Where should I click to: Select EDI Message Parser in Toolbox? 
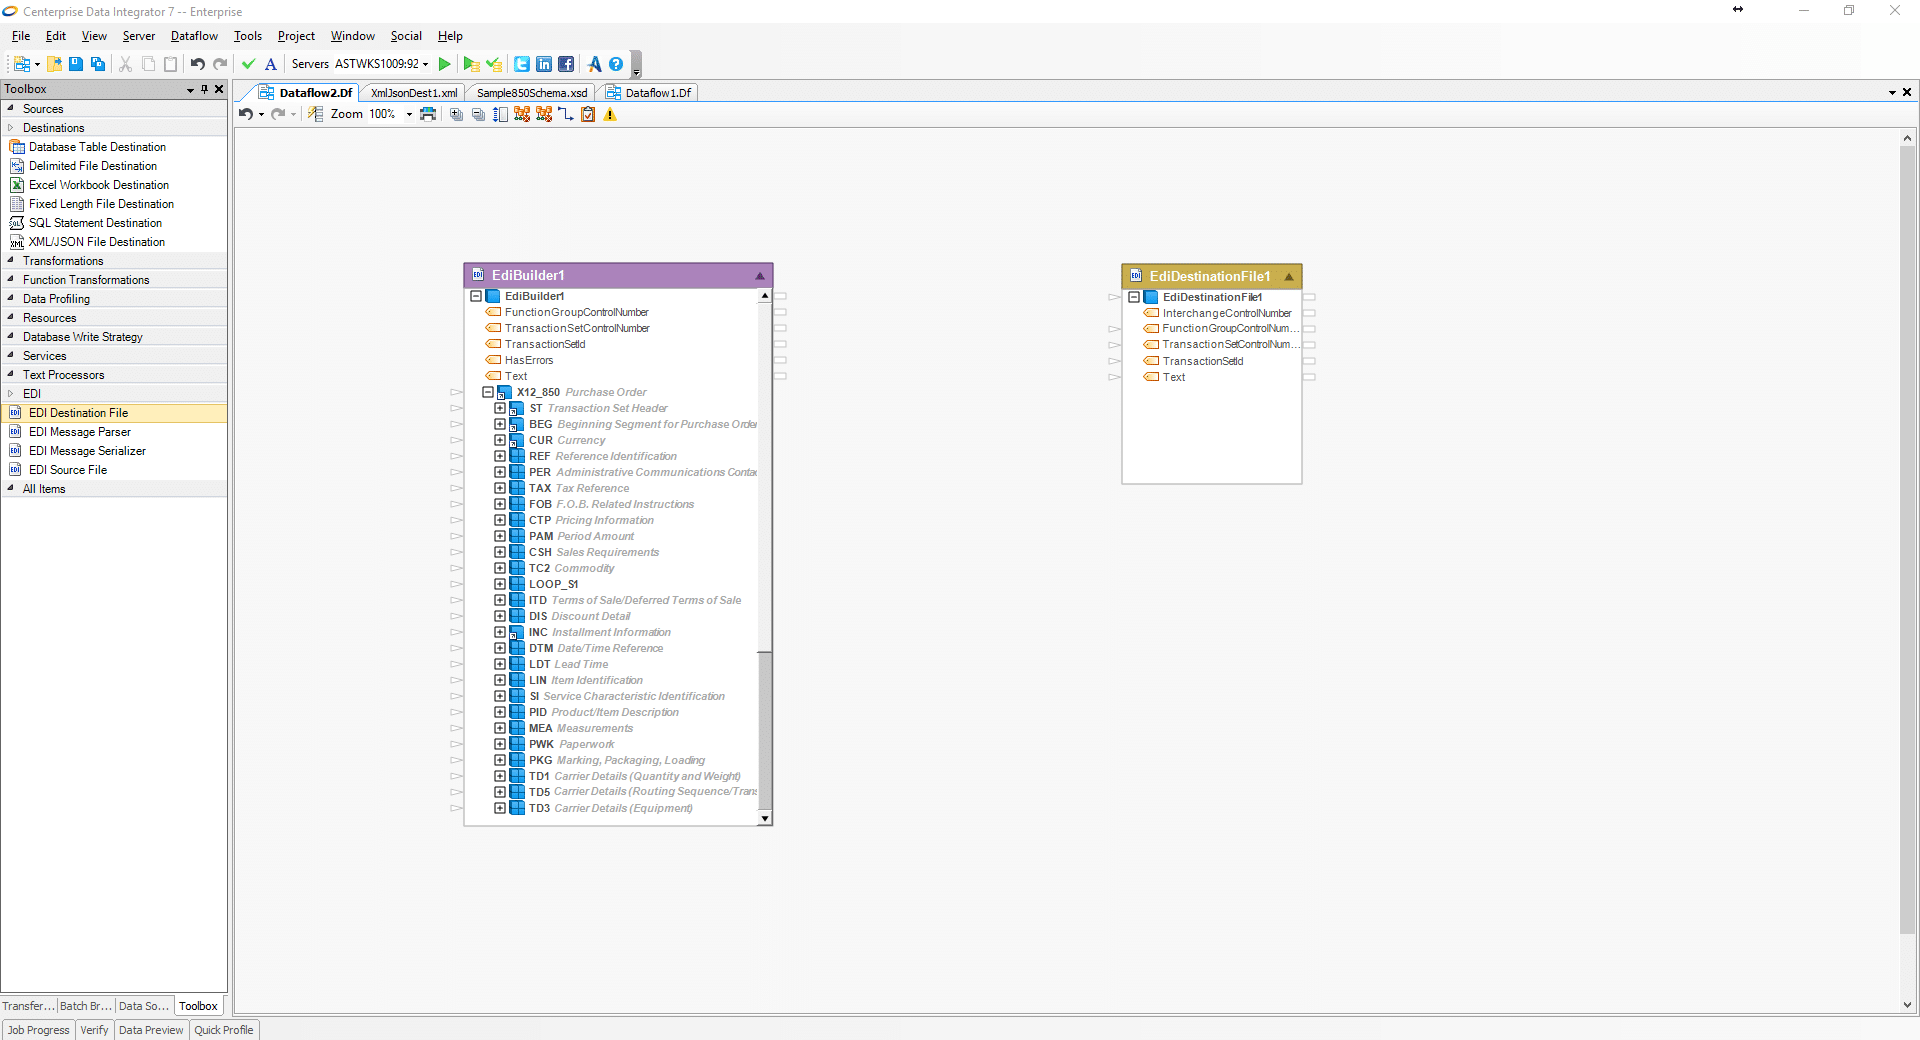pos(80,432)
